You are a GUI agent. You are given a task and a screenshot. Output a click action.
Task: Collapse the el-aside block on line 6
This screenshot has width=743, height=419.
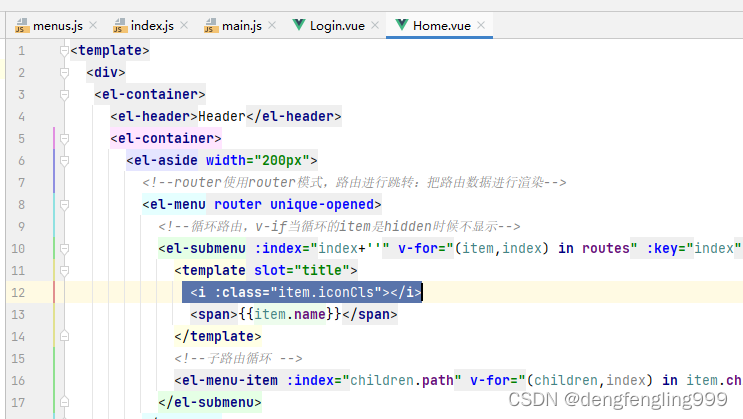pyautogui.click(x=64, y=161)
